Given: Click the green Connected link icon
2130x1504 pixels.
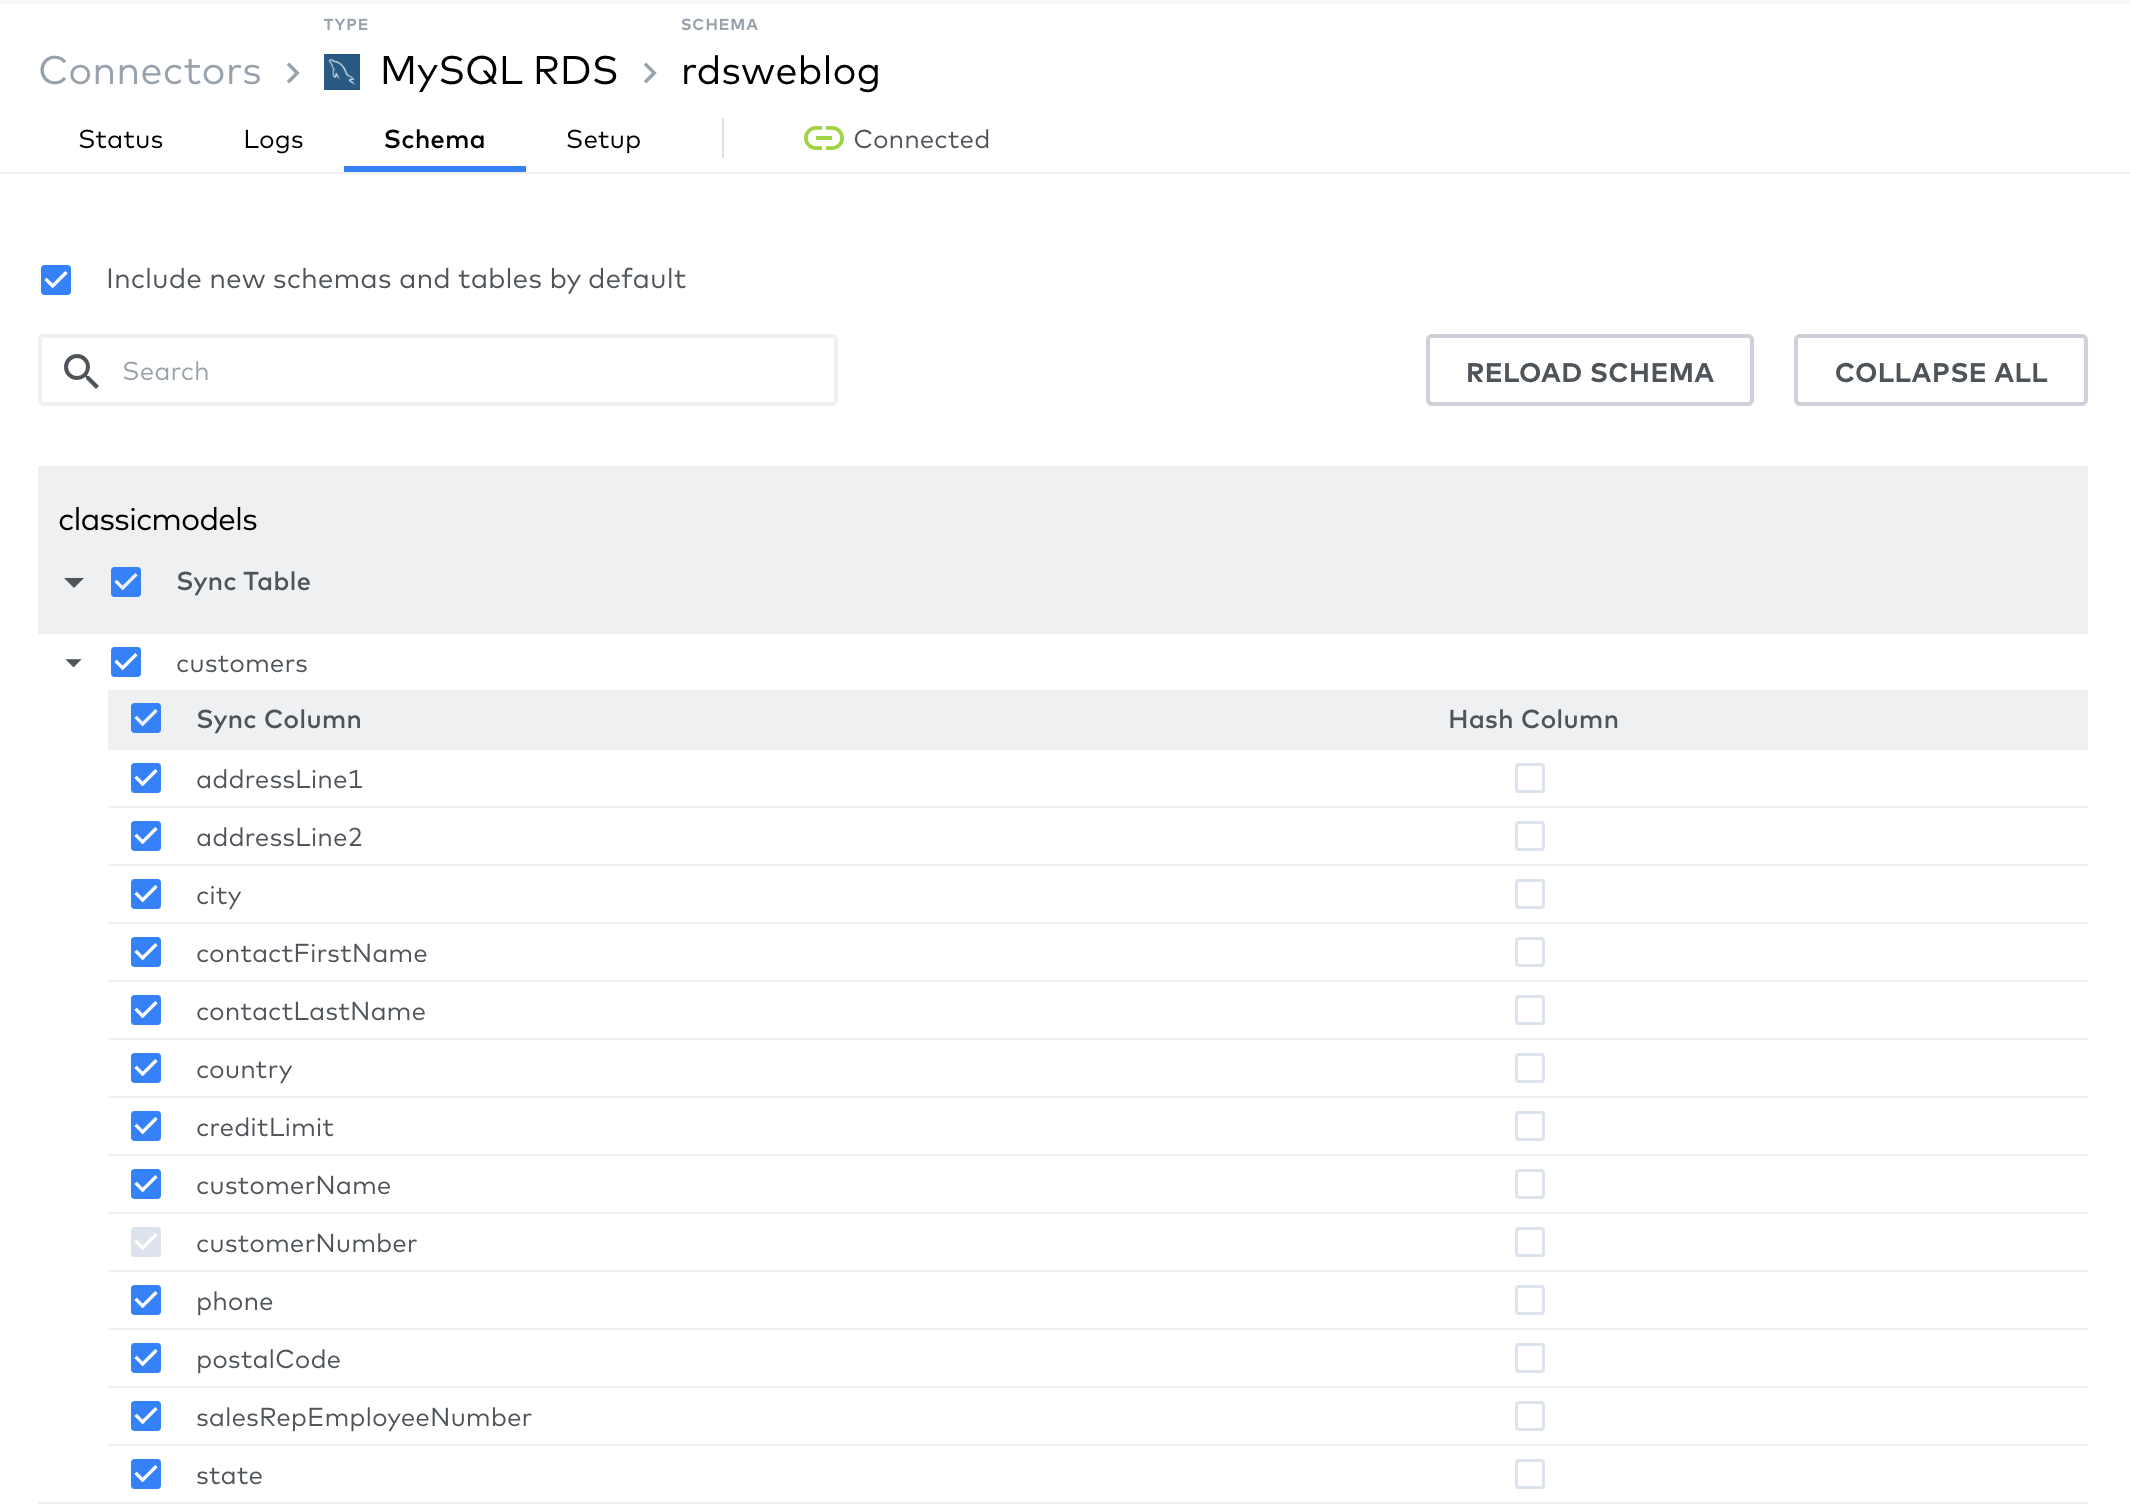Looking at the screenshot, I should [x=823, y=139].
